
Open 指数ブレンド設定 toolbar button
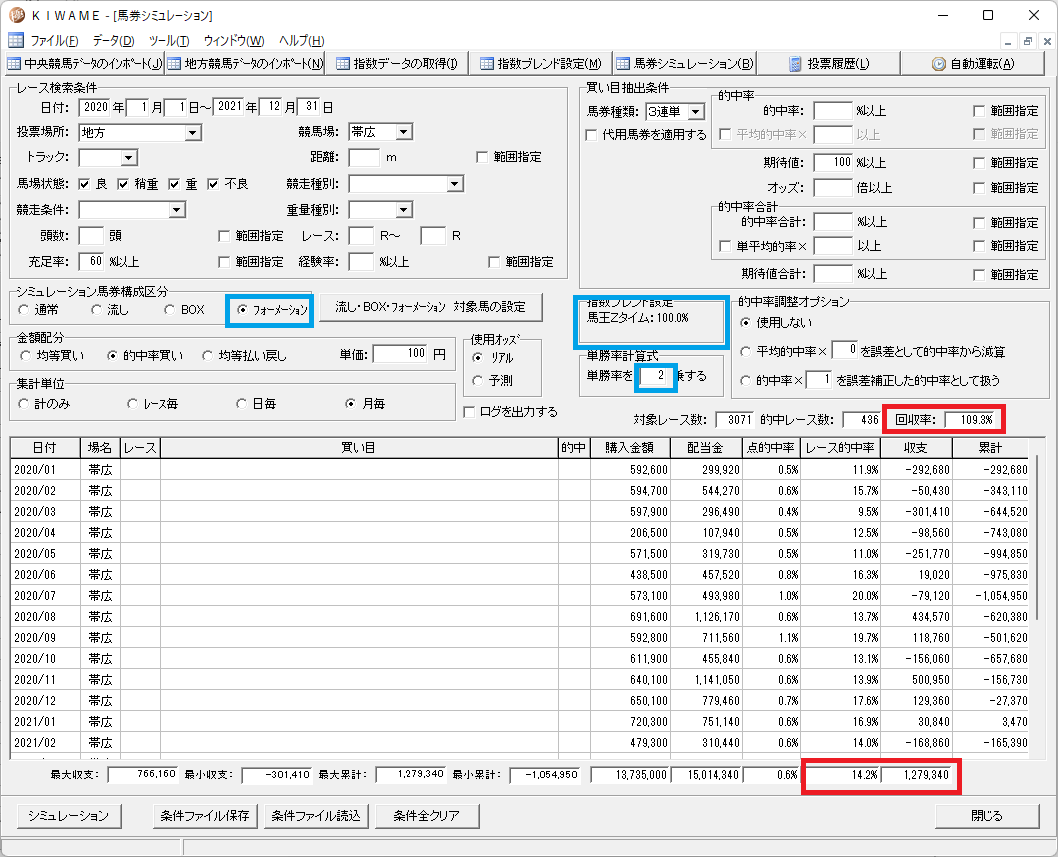click(x=540, y=63)
